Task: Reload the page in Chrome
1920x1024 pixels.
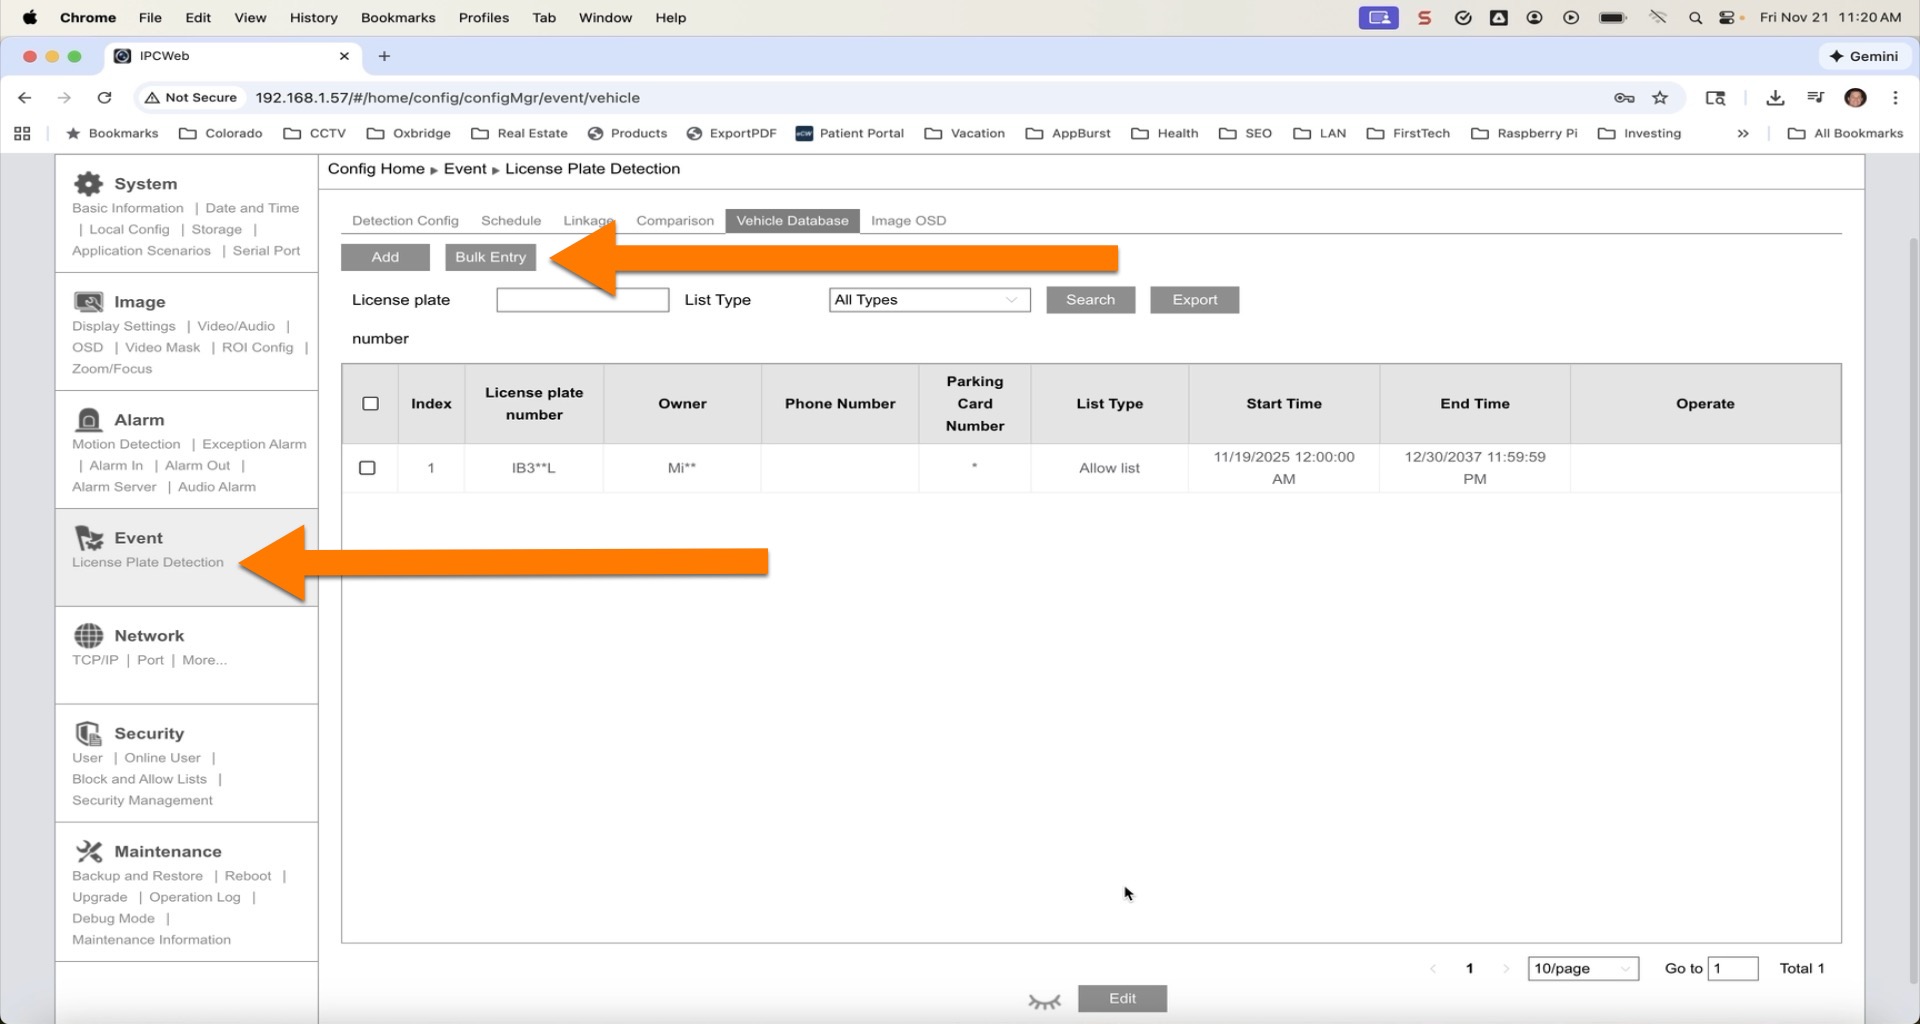Action: coord(104,98)
